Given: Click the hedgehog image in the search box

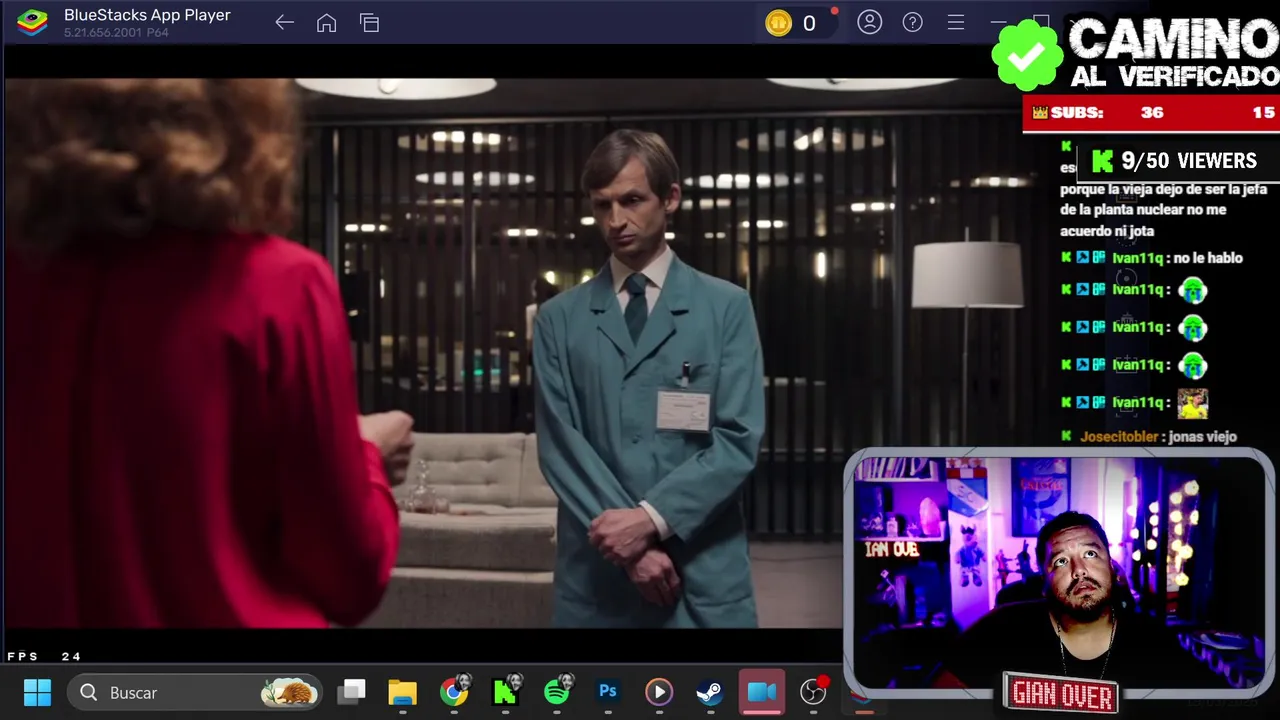Looking at the screenshot, I should pyautogui.click(x=290, y=692).
